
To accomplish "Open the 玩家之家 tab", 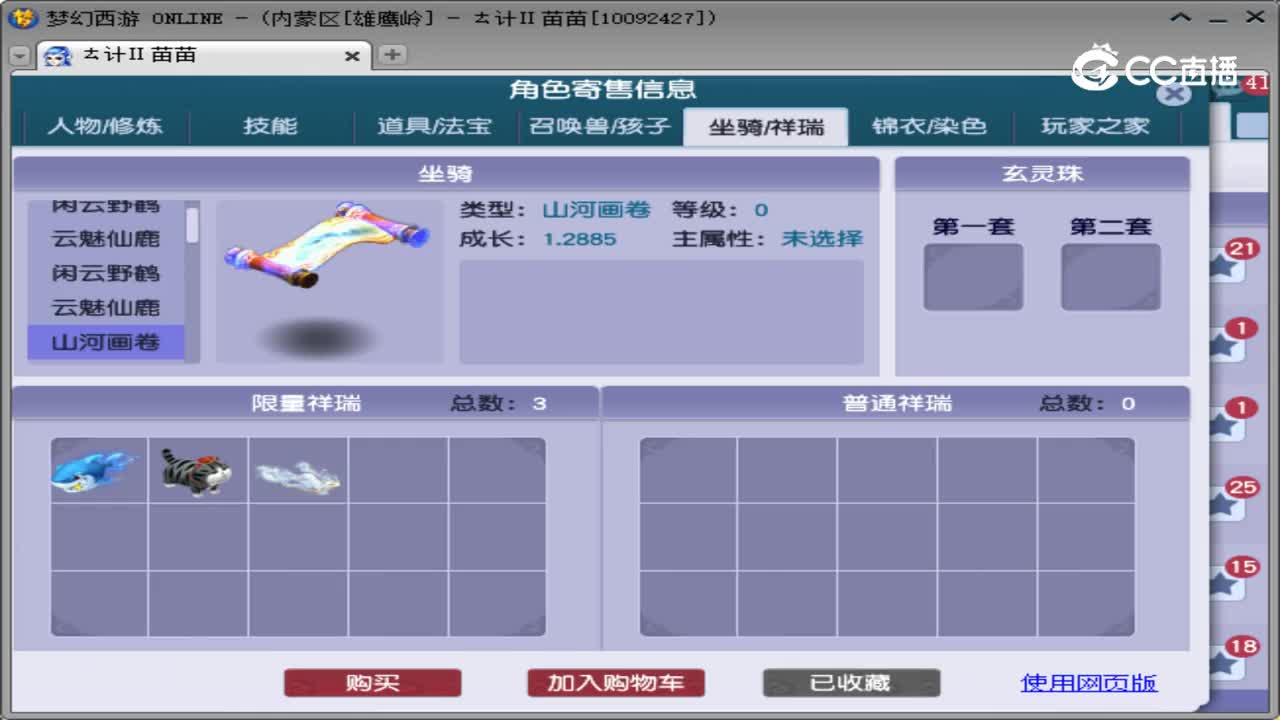I will (x=1094, y=126).
